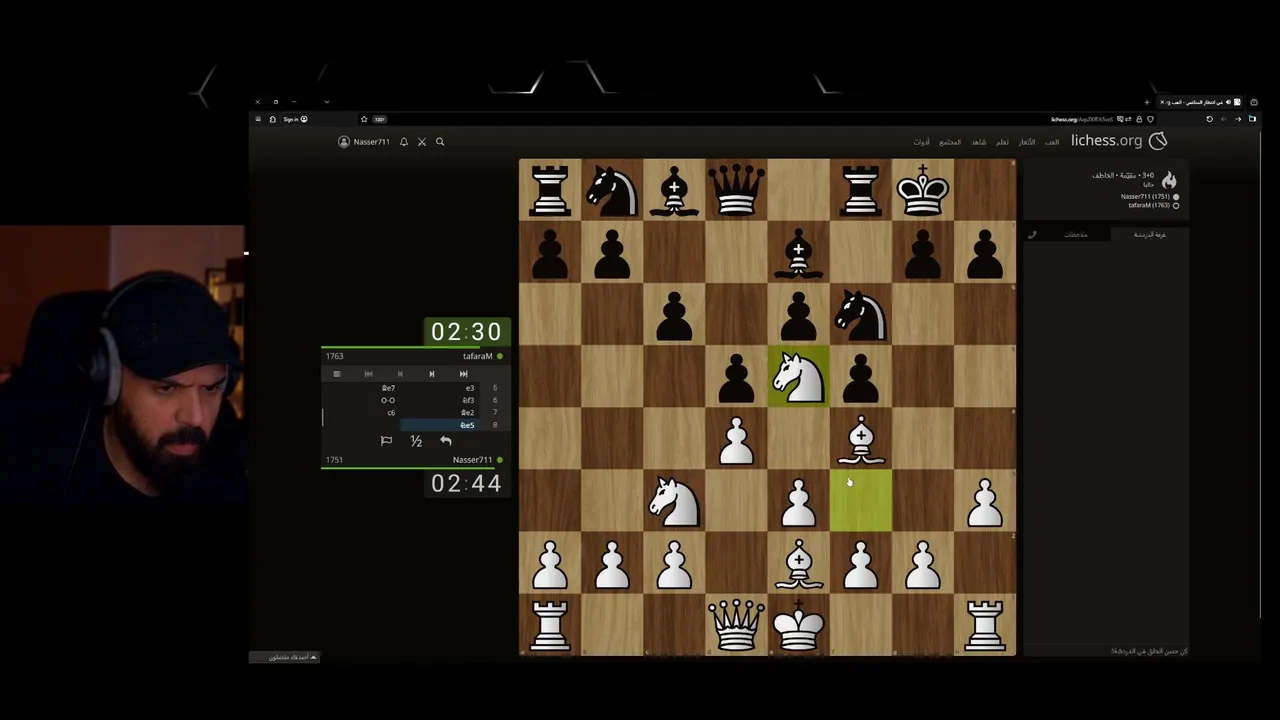Open the browser home icon
This screenshot has width=1280, height=720.
click(x=273, y=119)
